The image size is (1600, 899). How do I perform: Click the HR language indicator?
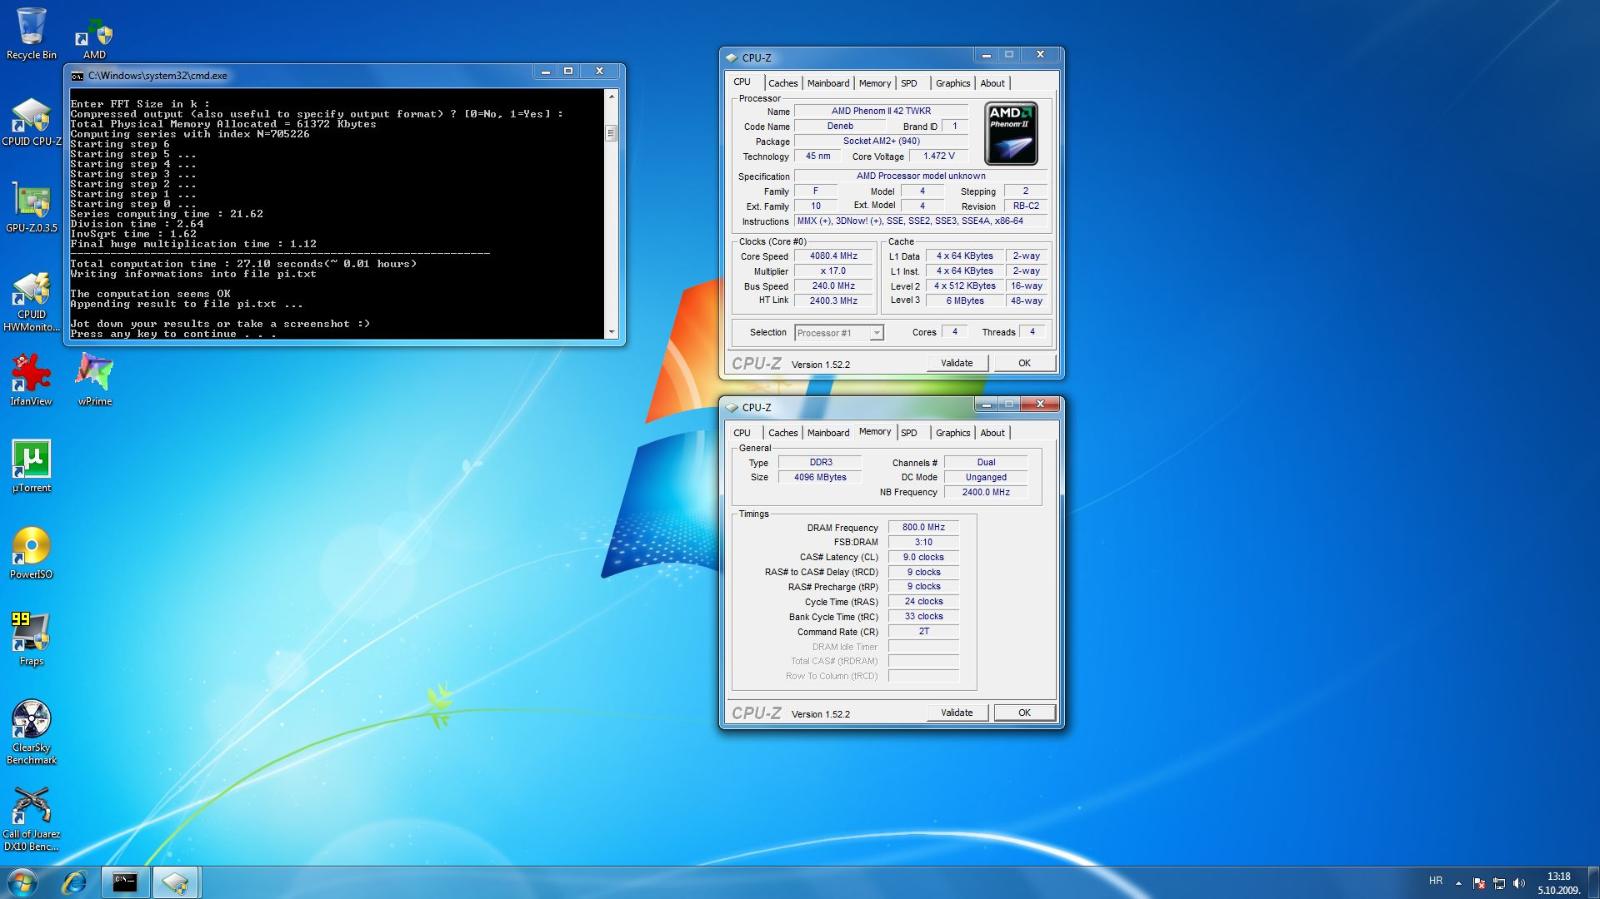click(x=1436, y=881)
